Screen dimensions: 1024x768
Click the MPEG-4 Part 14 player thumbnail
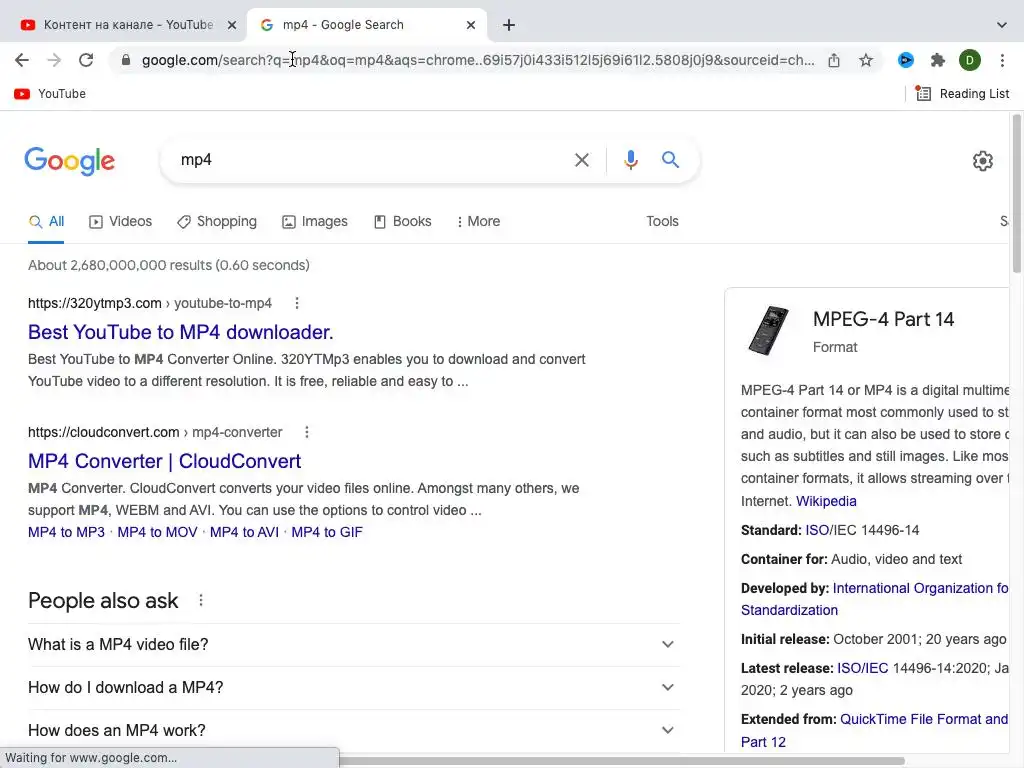(x=769, y=330)
